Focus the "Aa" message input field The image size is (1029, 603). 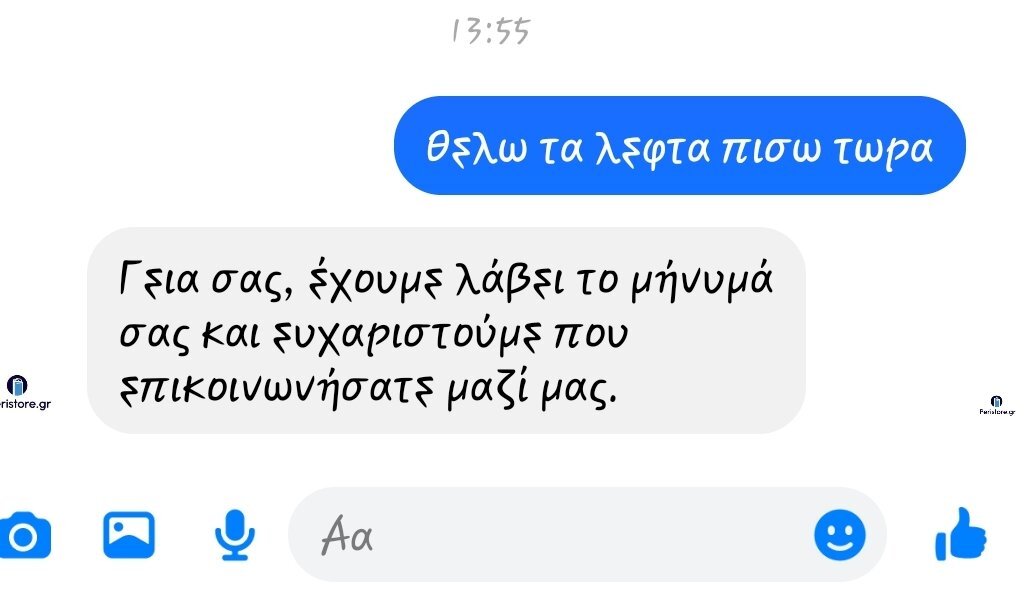coord(587,534)
